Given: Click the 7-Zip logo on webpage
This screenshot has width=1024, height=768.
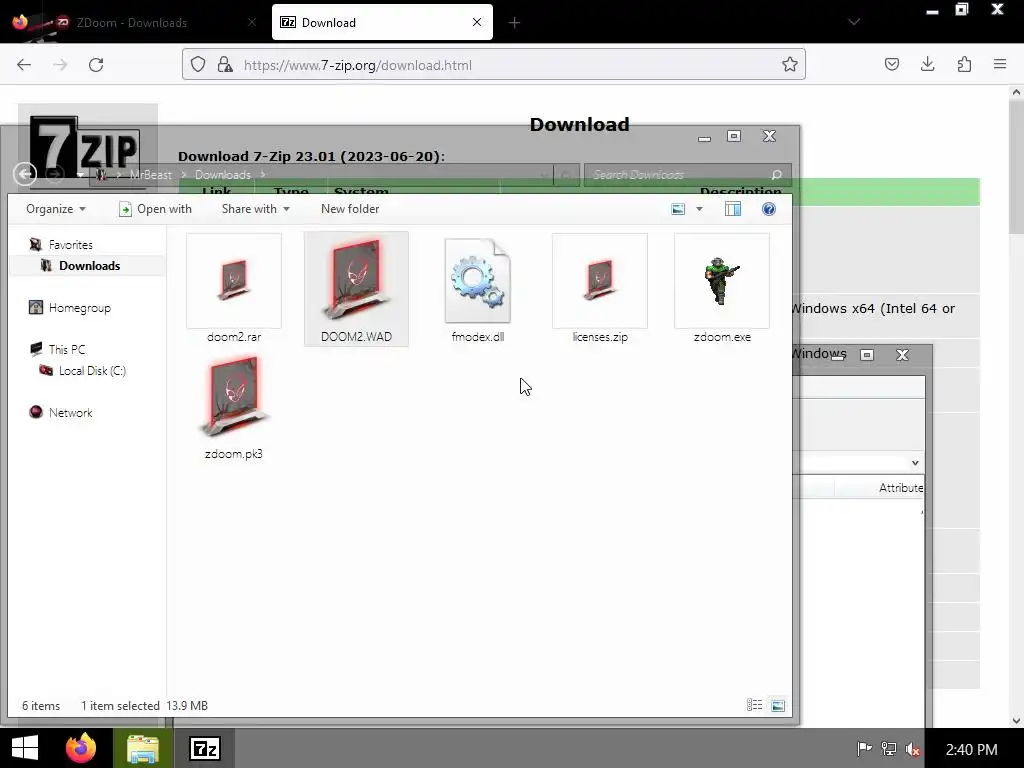Looking at the screenshot, I should point(88,145).
